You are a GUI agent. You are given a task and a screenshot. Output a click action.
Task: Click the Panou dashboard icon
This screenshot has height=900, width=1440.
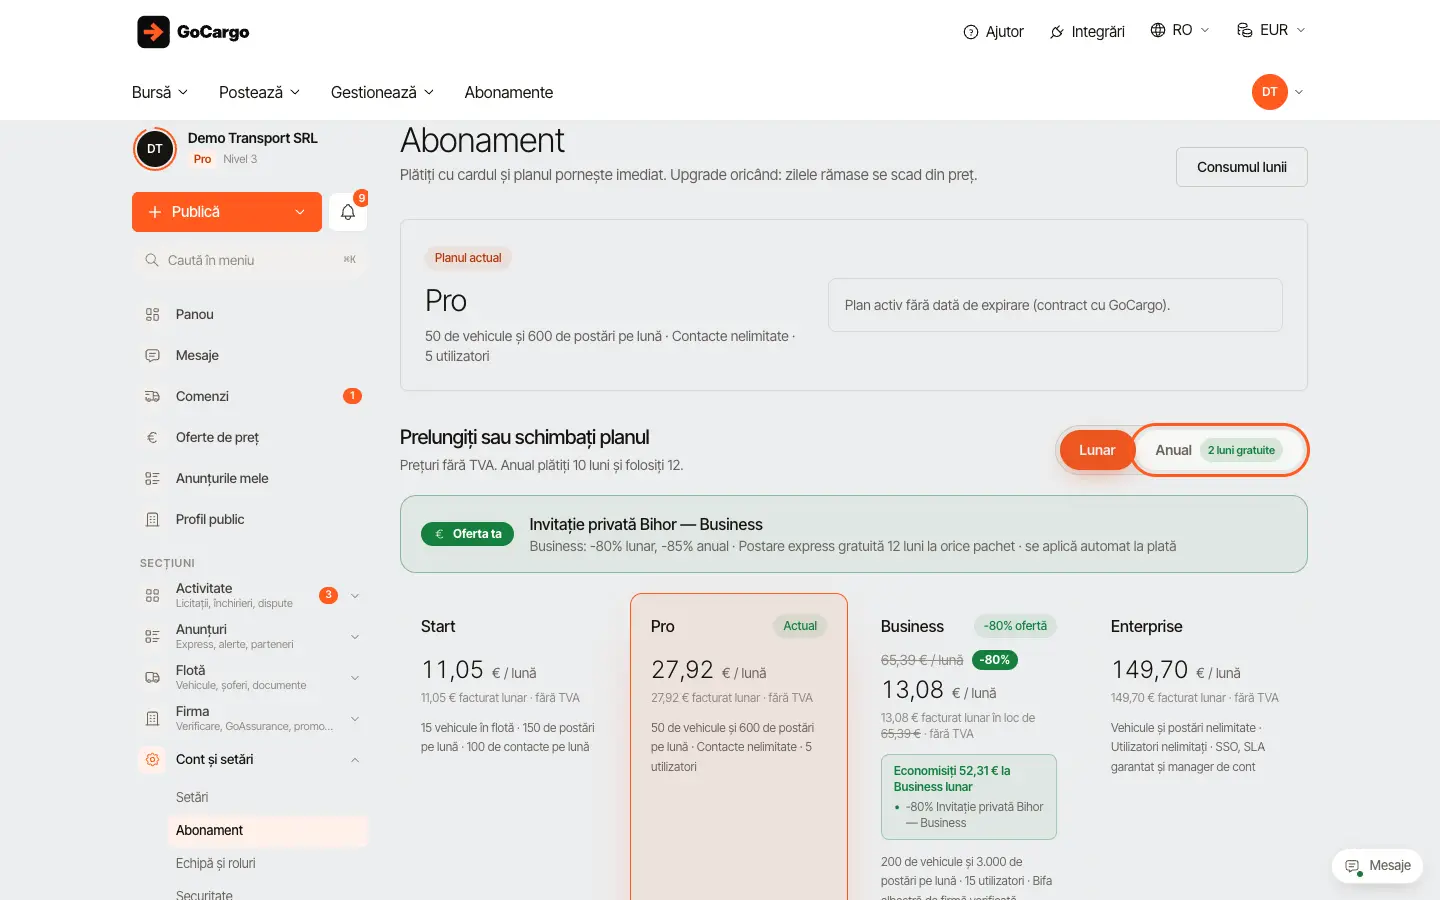coord(152,314)
